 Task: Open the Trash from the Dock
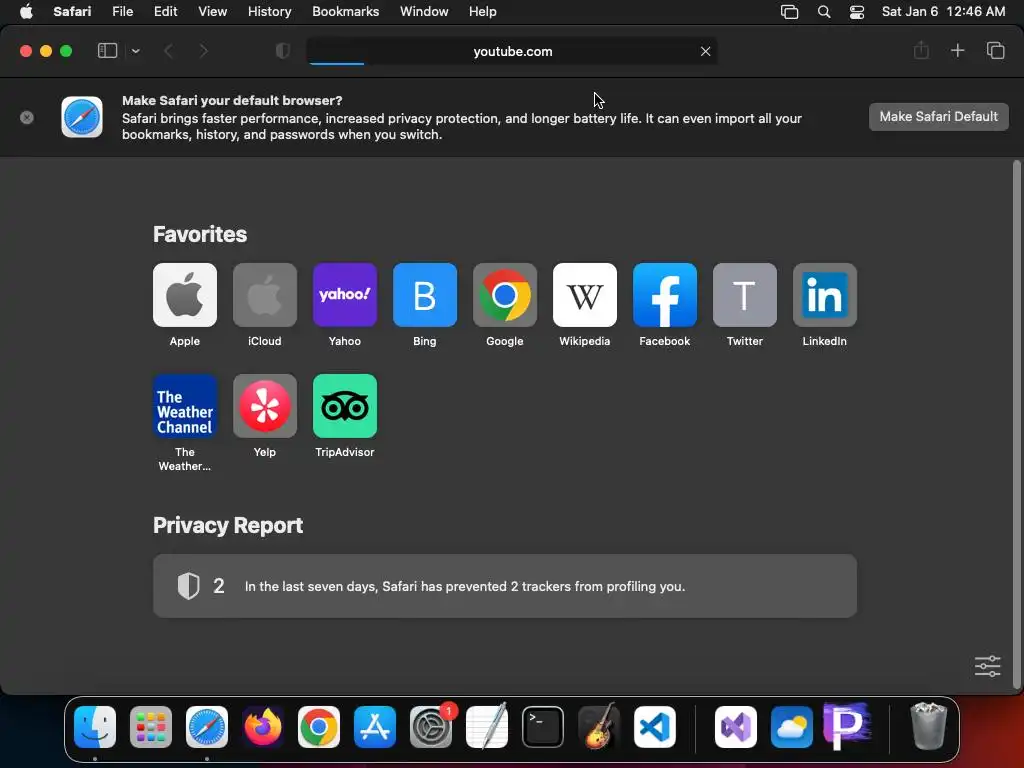click(928, 726)
